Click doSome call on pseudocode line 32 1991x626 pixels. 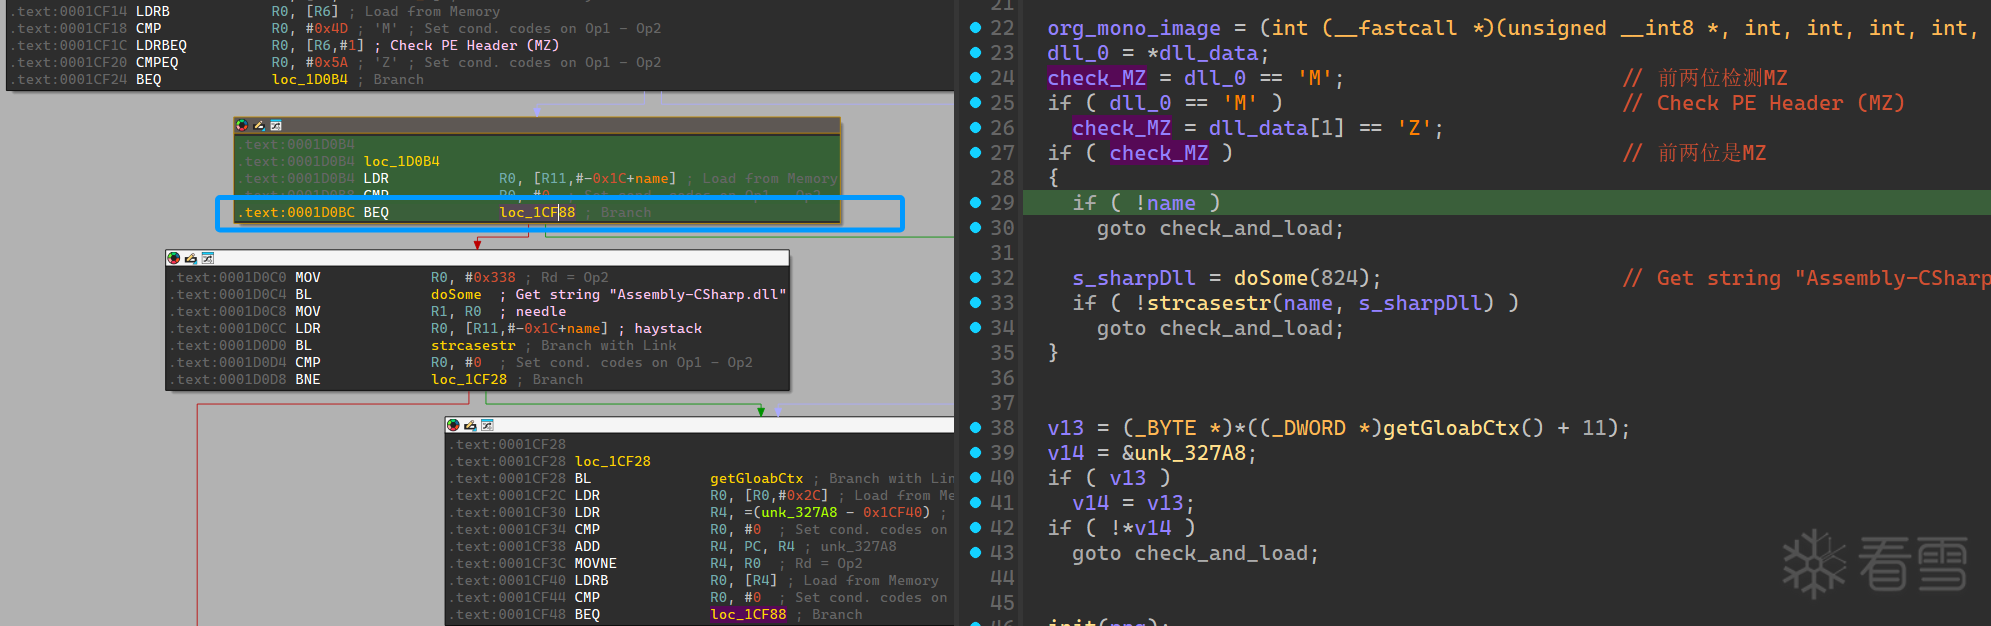[1271, 278]
